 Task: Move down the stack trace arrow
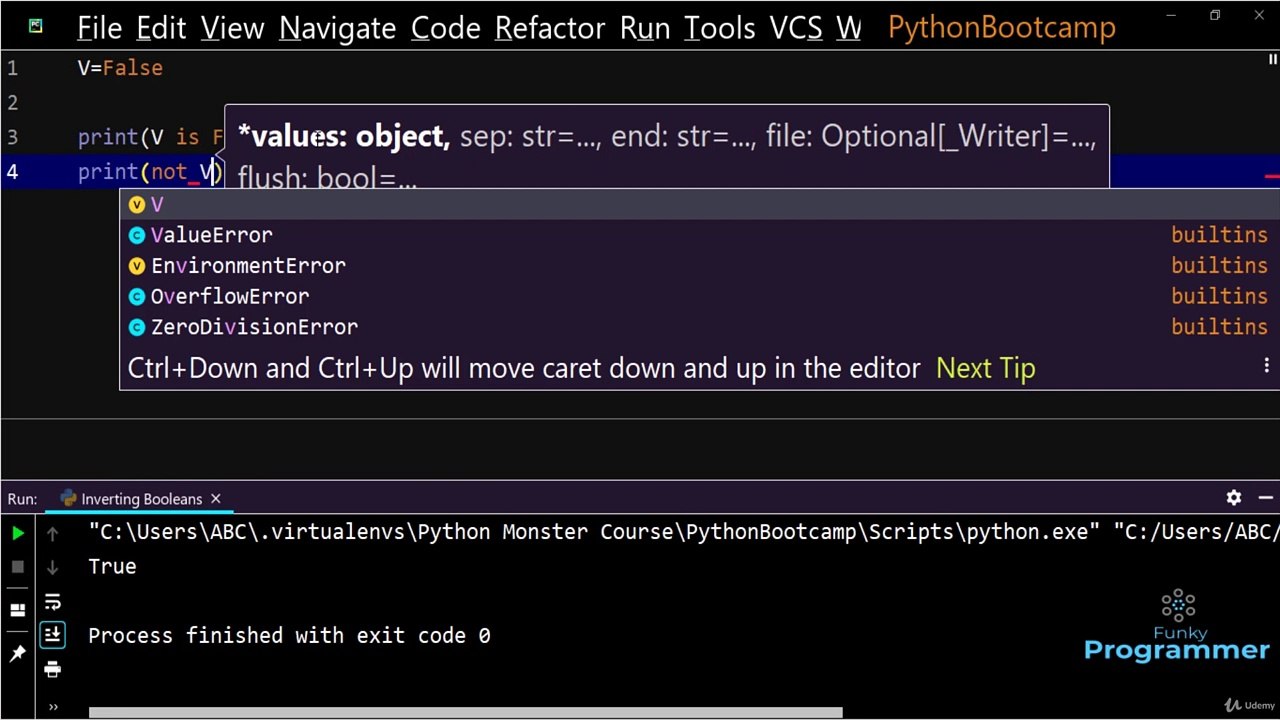click(x=53, y=567)
